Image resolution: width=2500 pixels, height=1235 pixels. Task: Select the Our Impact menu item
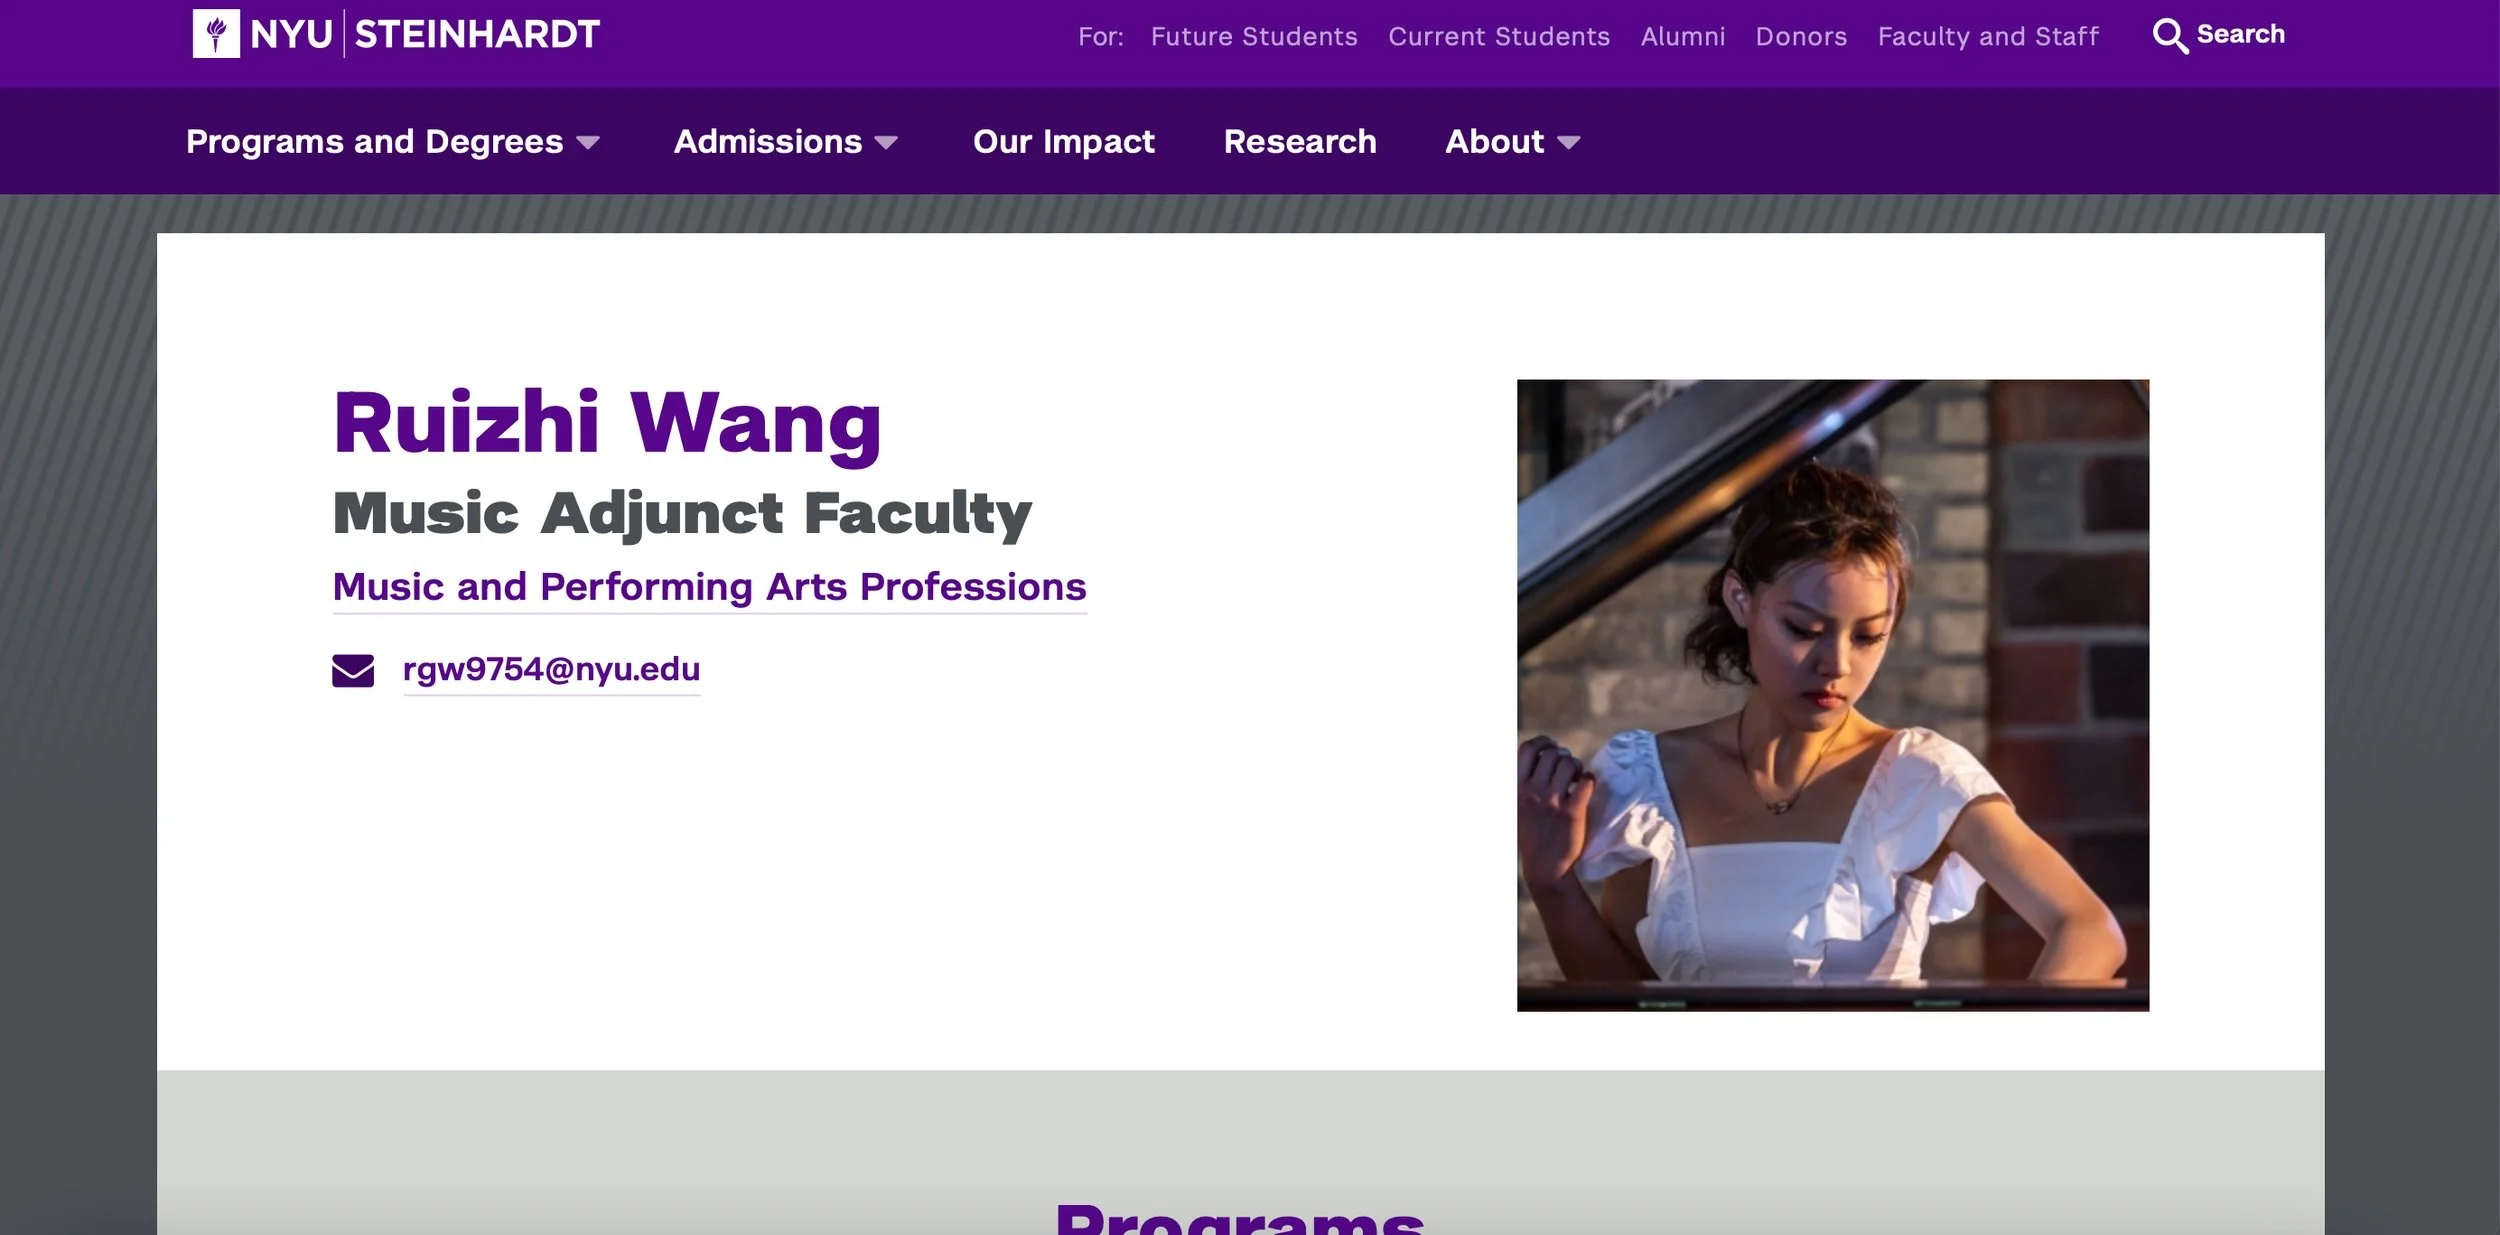[x=1063, y=142]
